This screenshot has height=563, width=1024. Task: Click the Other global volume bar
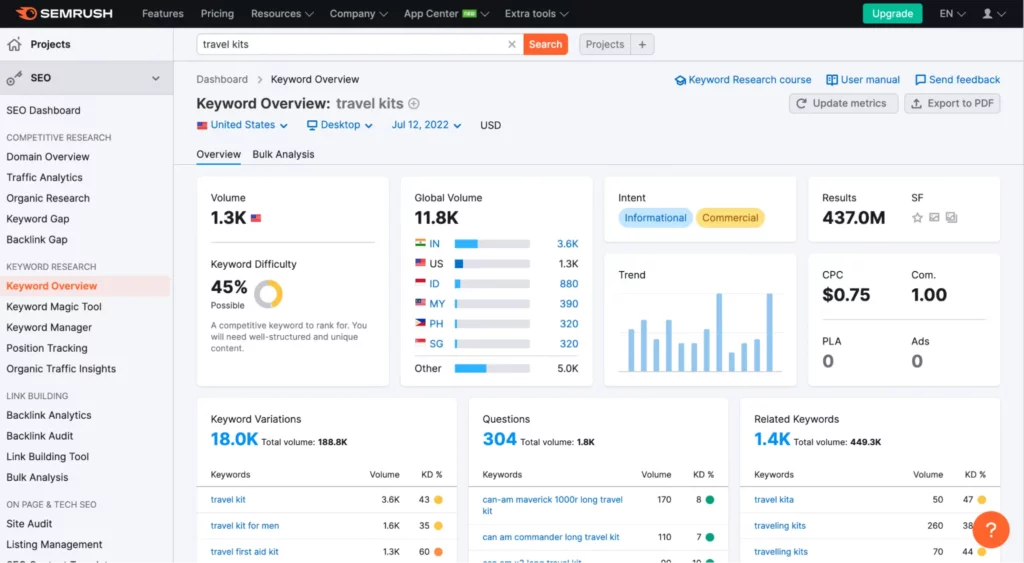[x=492, y=368]
